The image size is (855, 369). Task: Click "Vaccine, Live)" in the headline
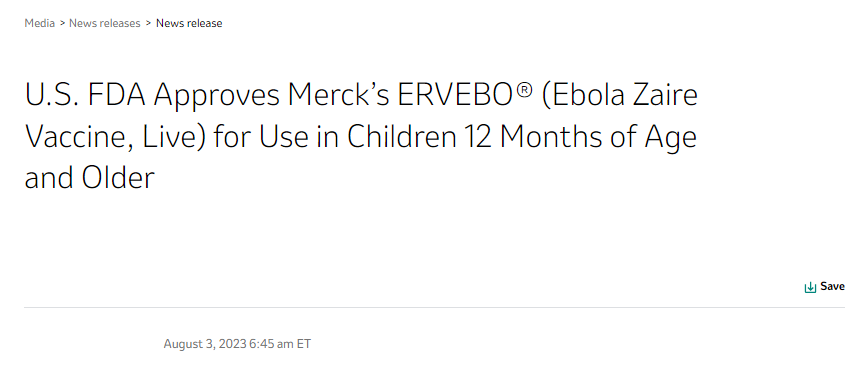pyautogui.click(x=115, y=137)
